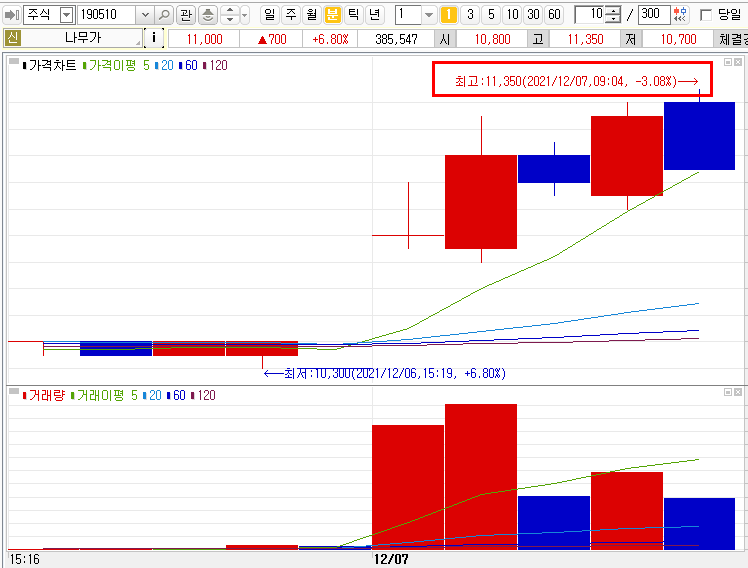Close the price chart pane
Viewport: 748px width, 568px height.
pyautogui.click(x=738, y=62)
